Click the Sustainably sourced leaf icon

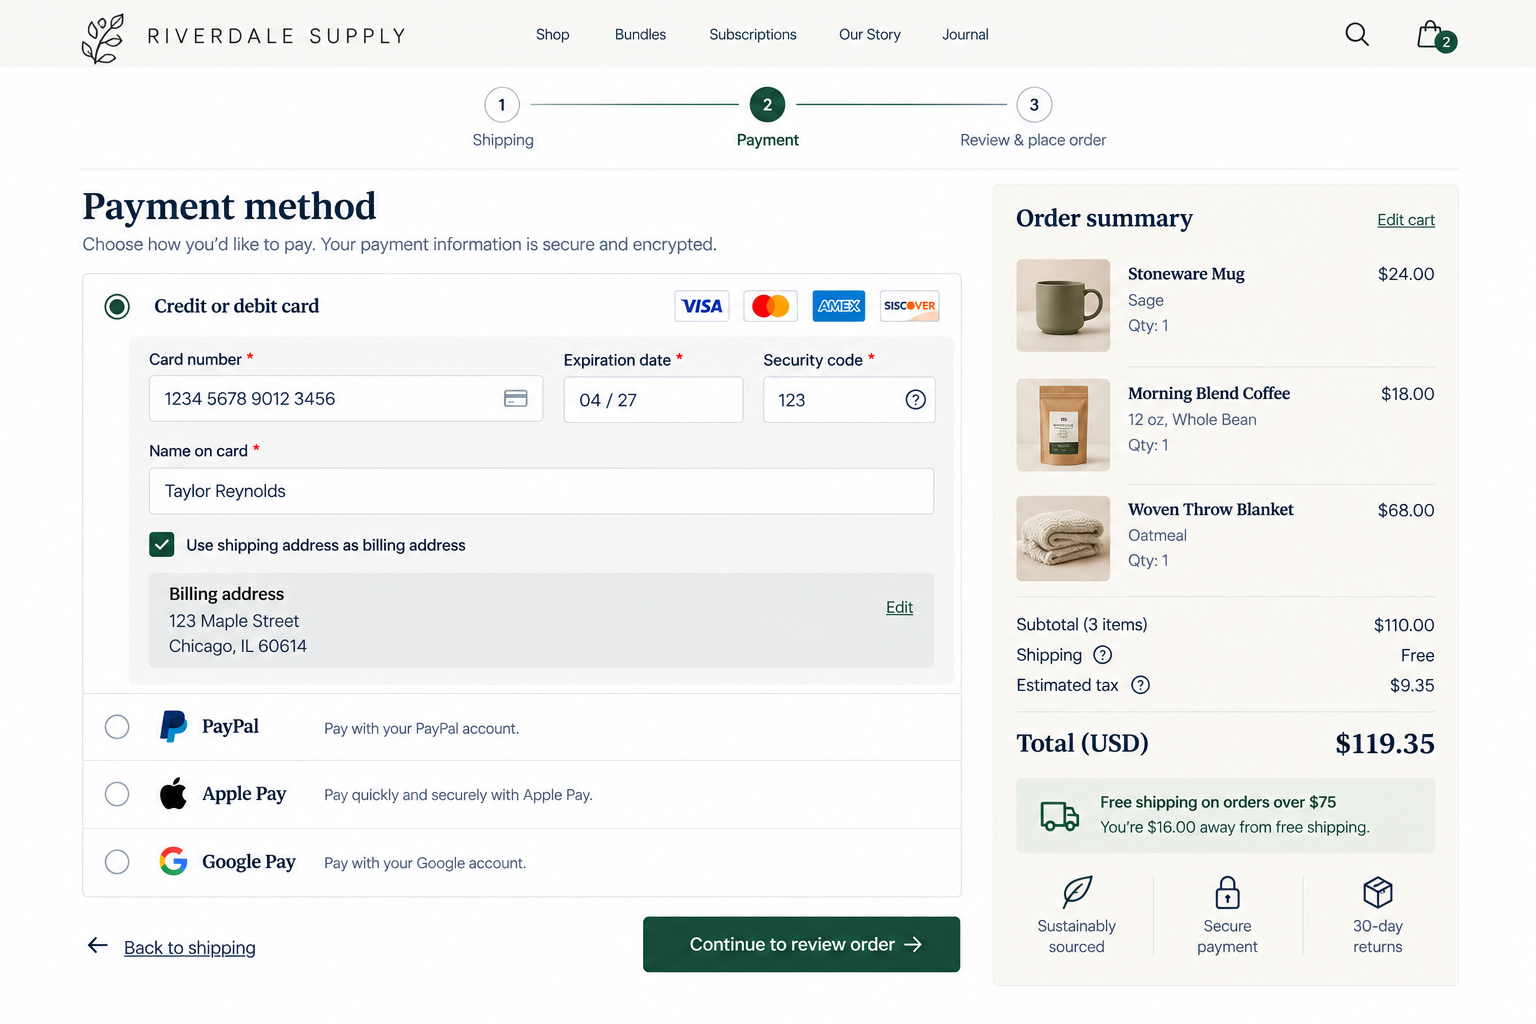click(1077, 892)
